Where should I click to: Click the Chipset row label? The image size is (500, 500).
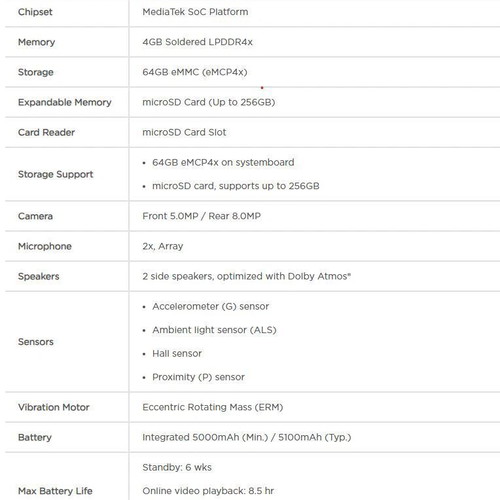point(35,12)
